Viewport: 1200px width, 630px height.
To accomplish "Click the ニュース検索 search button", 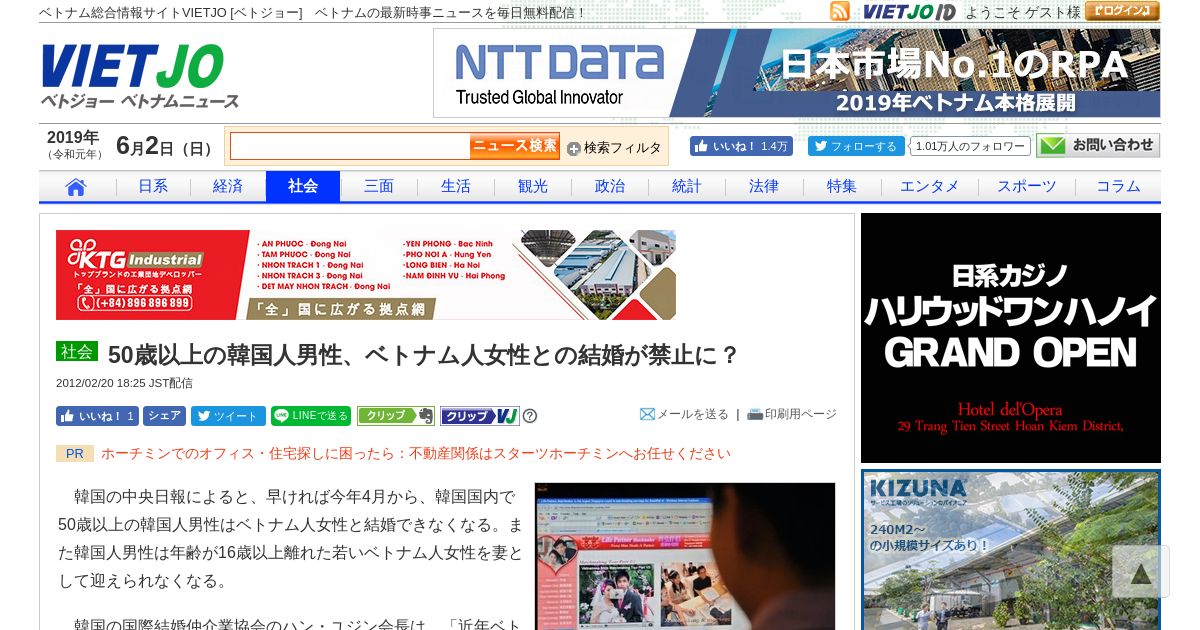I will coord(515,146).
